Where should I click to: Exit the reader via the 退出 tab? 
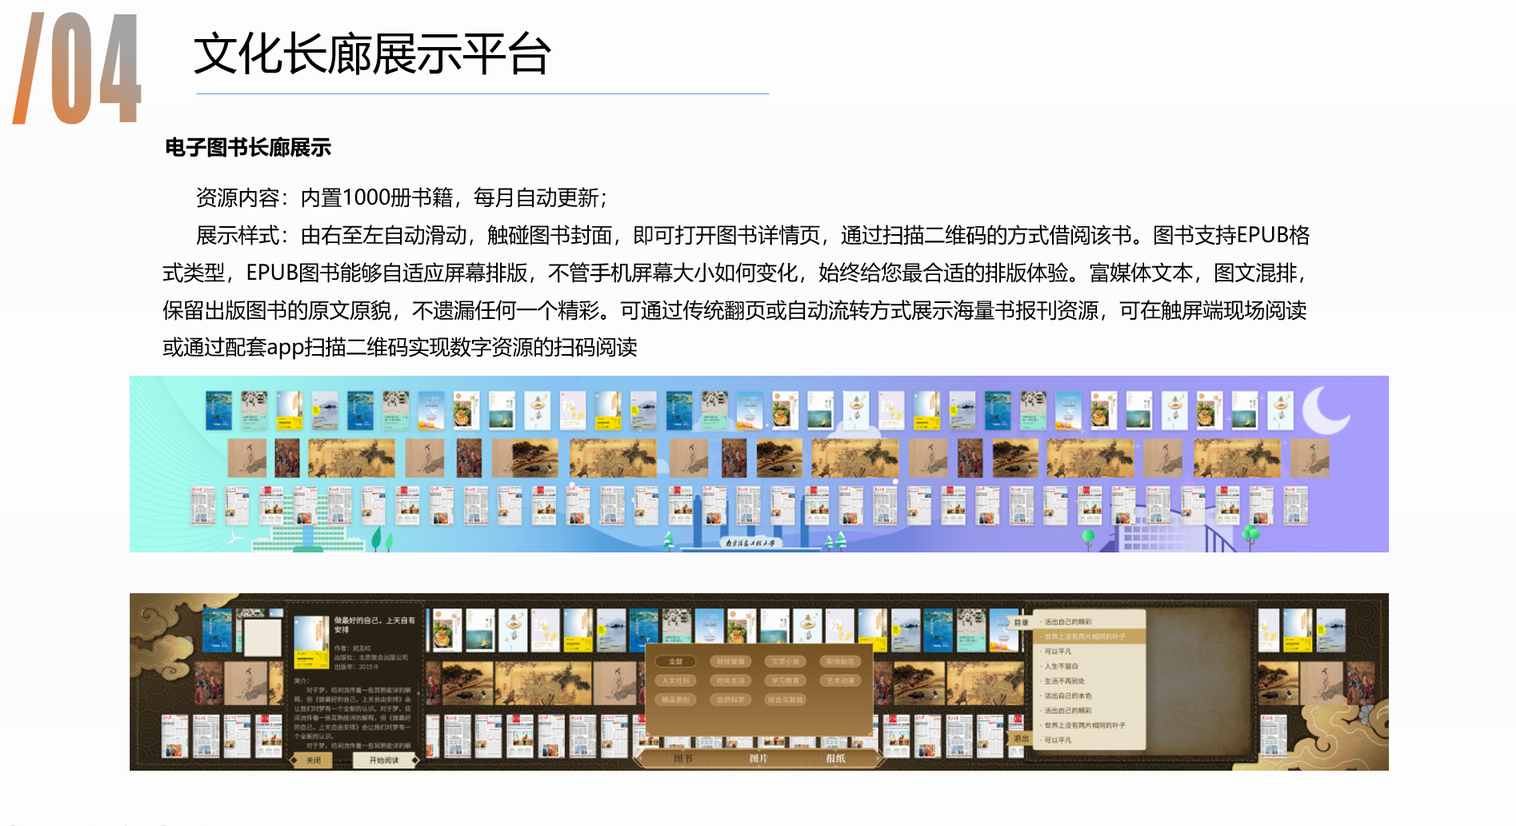(x=1020, y=738)
